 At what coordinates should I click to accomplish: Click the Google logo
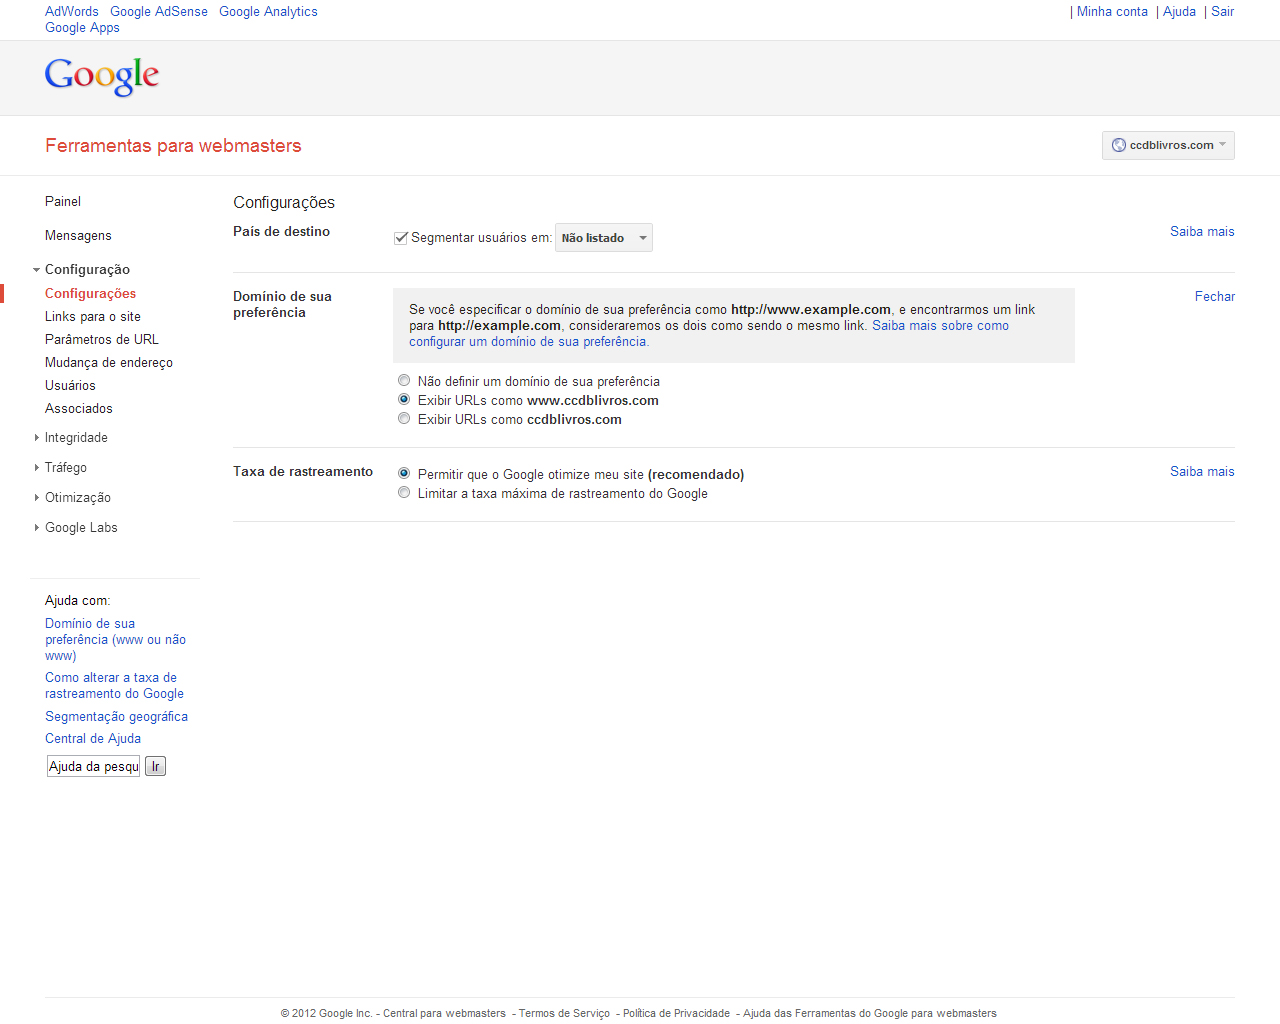pyautogui.click(x=102, y=76)
